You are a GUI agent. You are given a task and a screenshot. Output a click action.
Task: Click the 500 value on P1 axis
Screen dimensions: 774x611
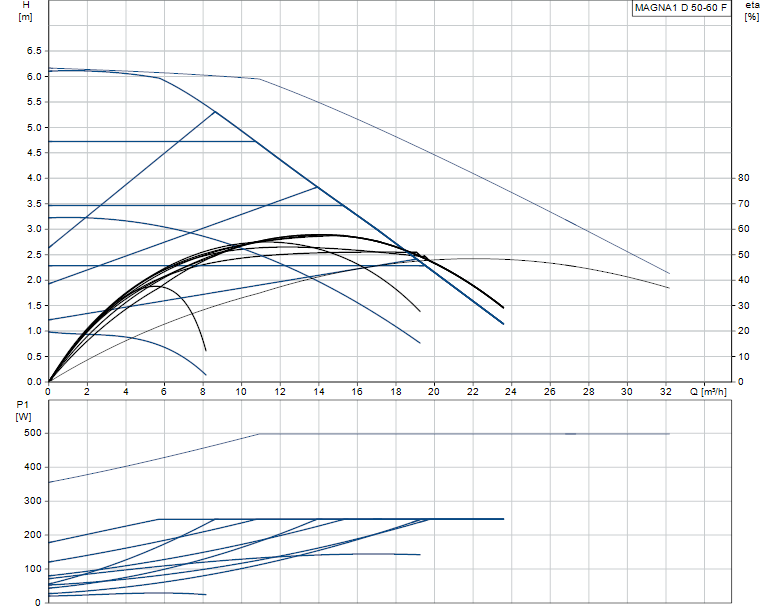[x=33, y=433]
